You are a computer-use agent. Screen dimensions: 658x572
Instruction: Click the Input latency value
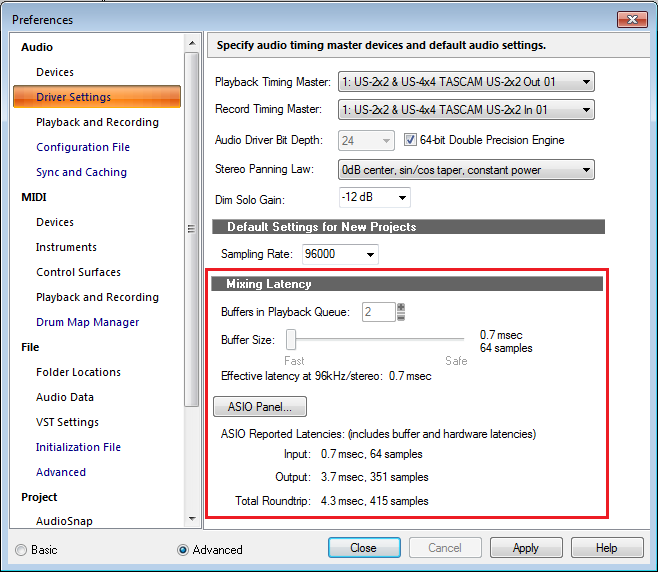(x=371, y=454)
